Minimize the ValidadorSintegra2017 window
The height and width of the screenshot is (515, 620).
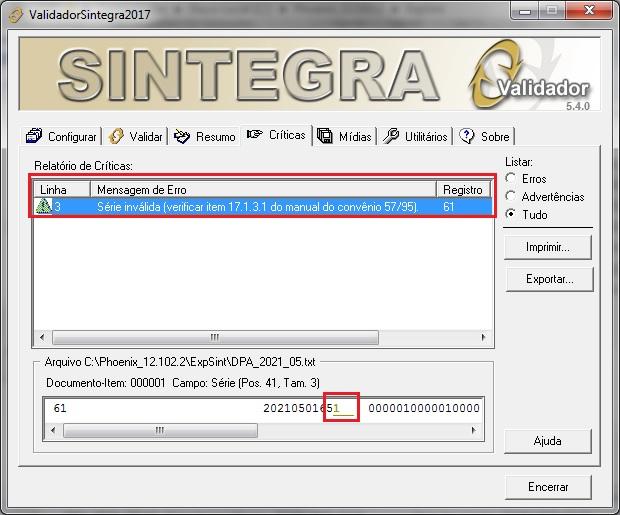click(525, 11)
